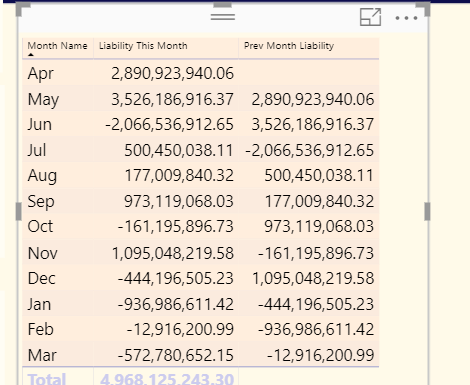Click Aug's Prev Month Liability value 500,450,038.11
Screen dimensions: 470x385
(x=319, y=176)
